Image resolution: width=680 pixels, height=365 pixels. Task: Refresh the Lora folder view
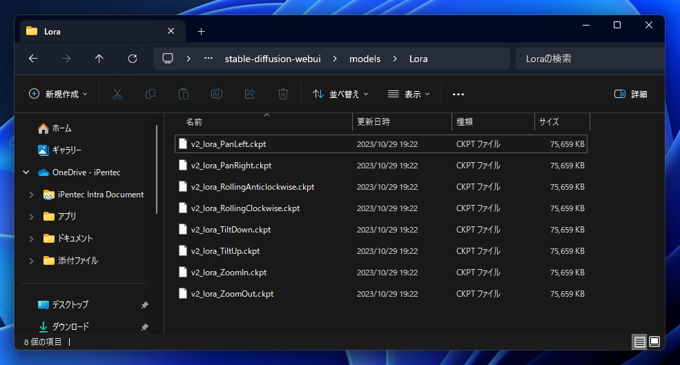point(132,59)
